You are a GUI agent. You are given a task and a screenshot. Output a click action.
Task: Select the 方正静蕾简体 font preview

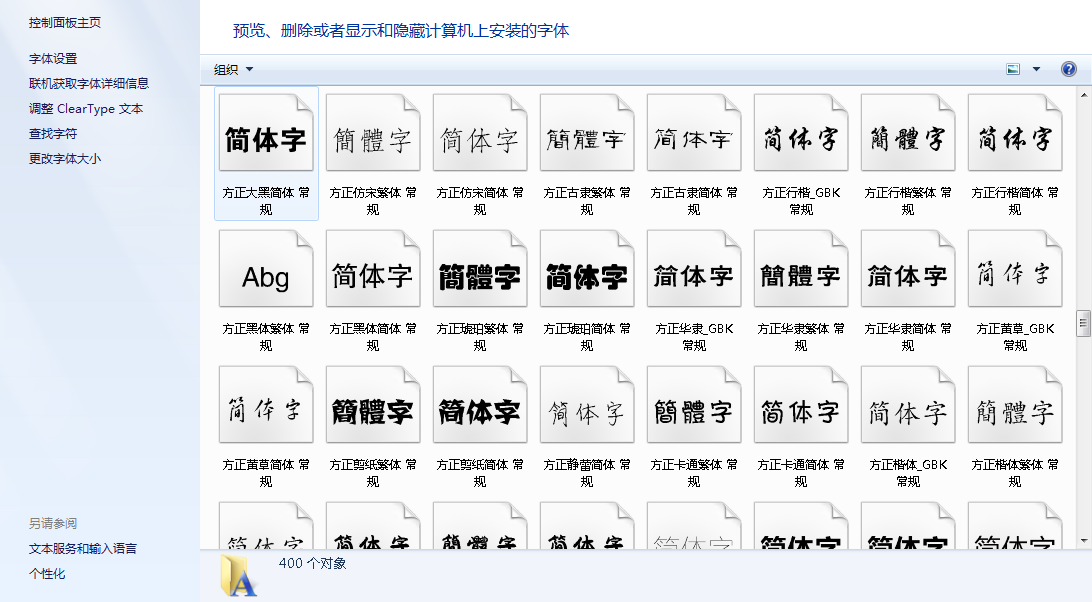pyautogui.click(x=587, y=404)
